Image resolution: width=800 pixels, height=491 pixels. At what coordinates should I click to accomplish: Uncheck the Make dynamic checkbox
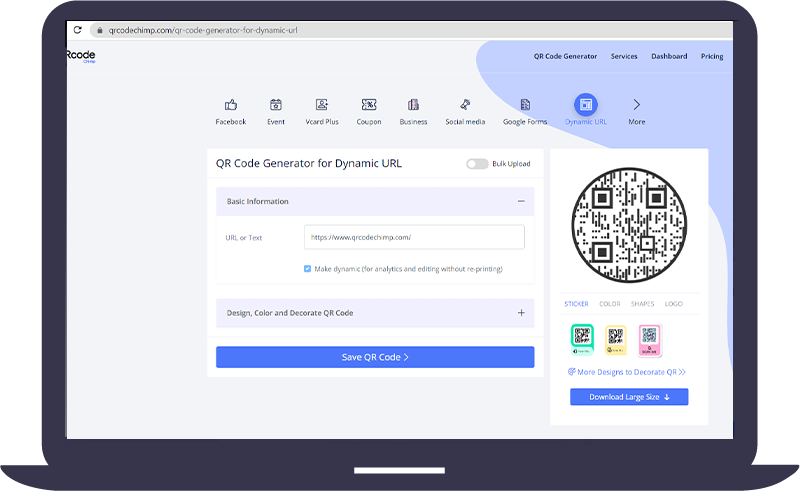point(307,269)
